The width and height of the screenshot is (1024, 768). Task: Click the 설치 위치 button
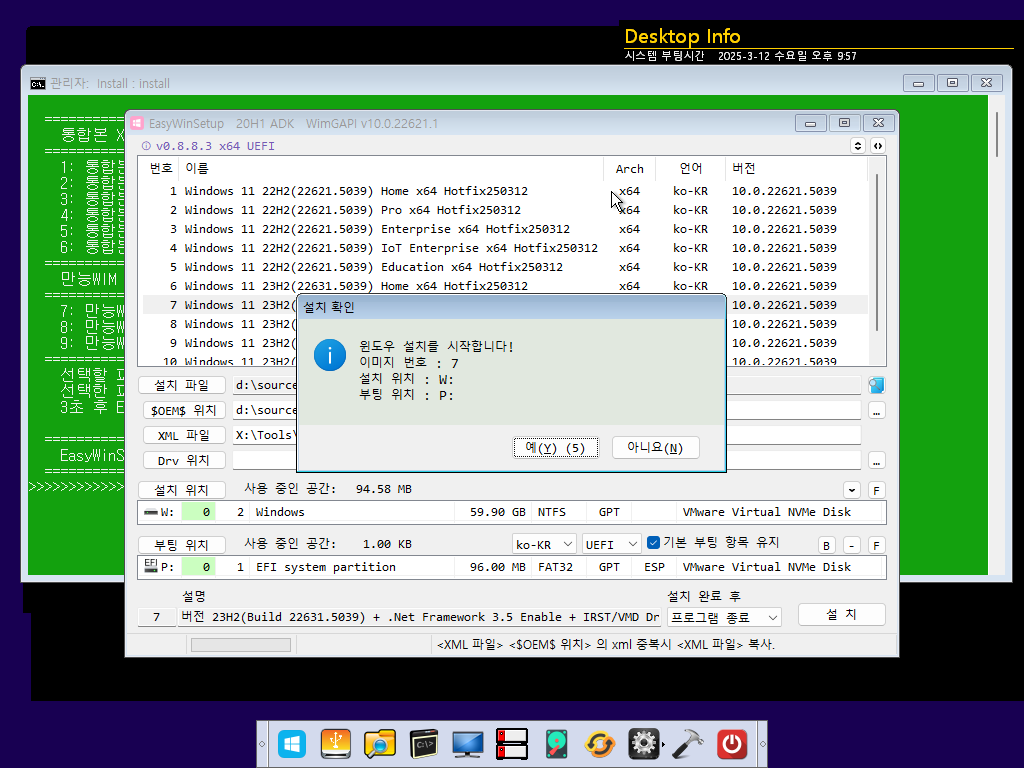pyautogui.click(x=182, y=490)
